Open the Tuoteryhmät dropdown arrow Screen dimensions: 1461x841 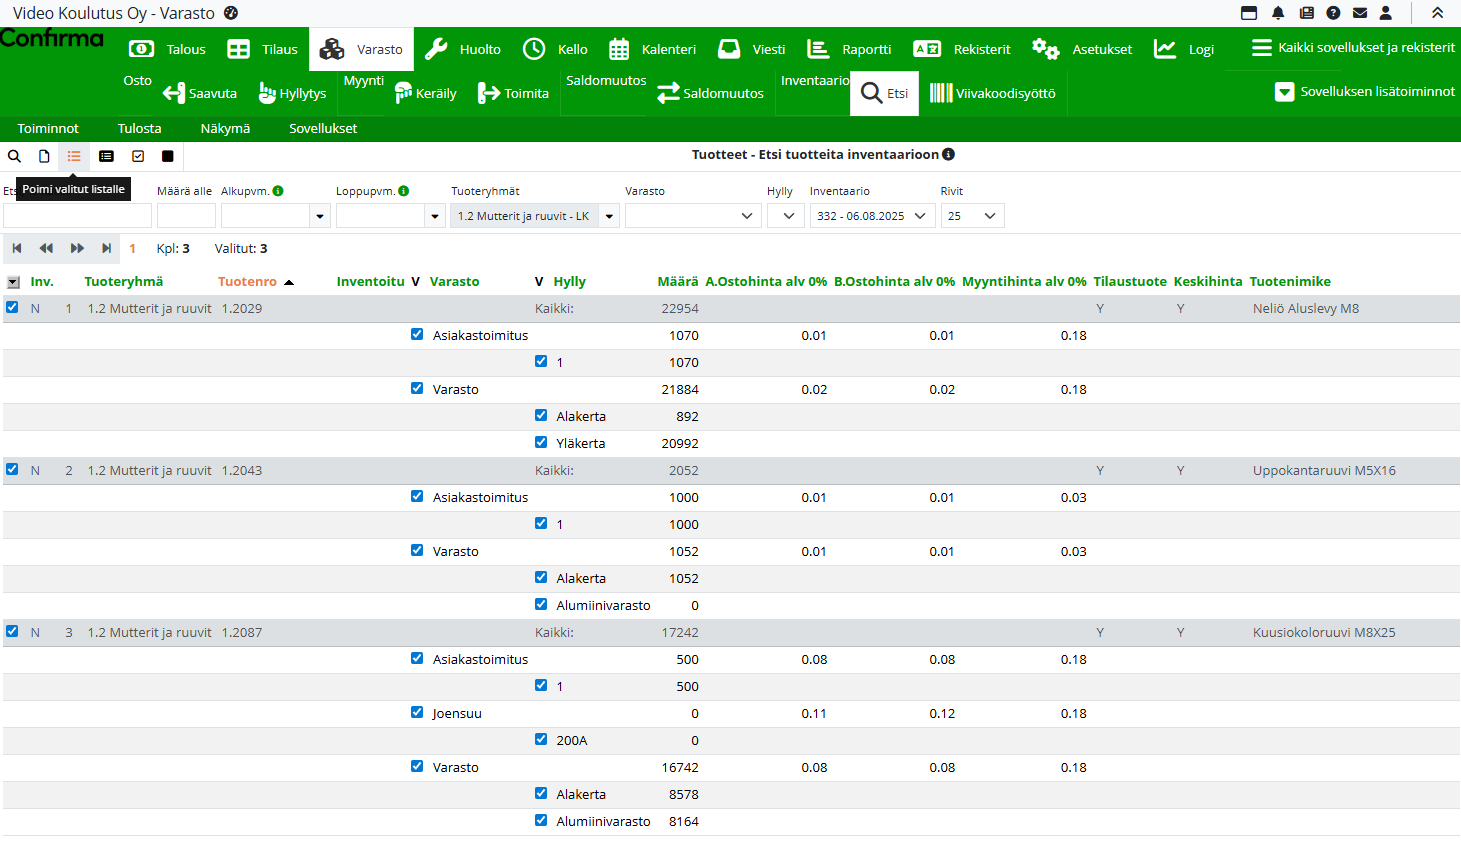click(x=609, y=216)
